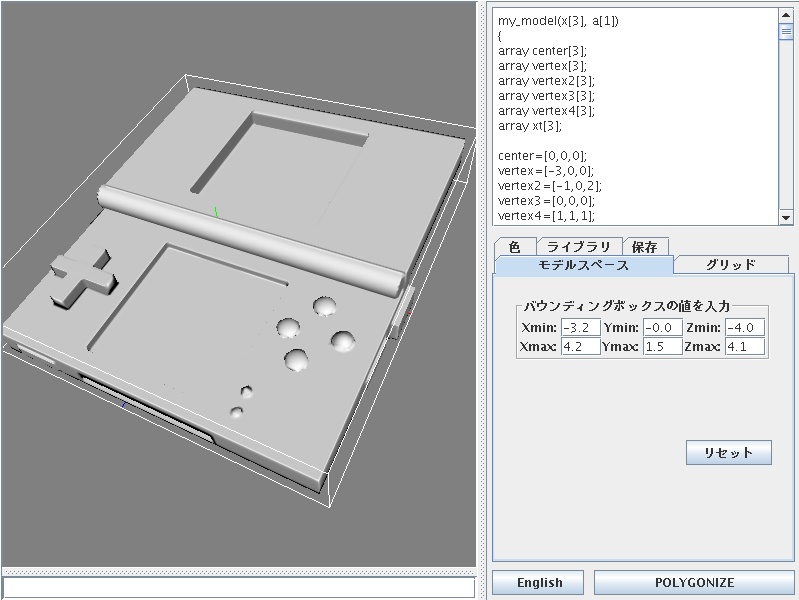Click the リセット button

click(729, 453)
